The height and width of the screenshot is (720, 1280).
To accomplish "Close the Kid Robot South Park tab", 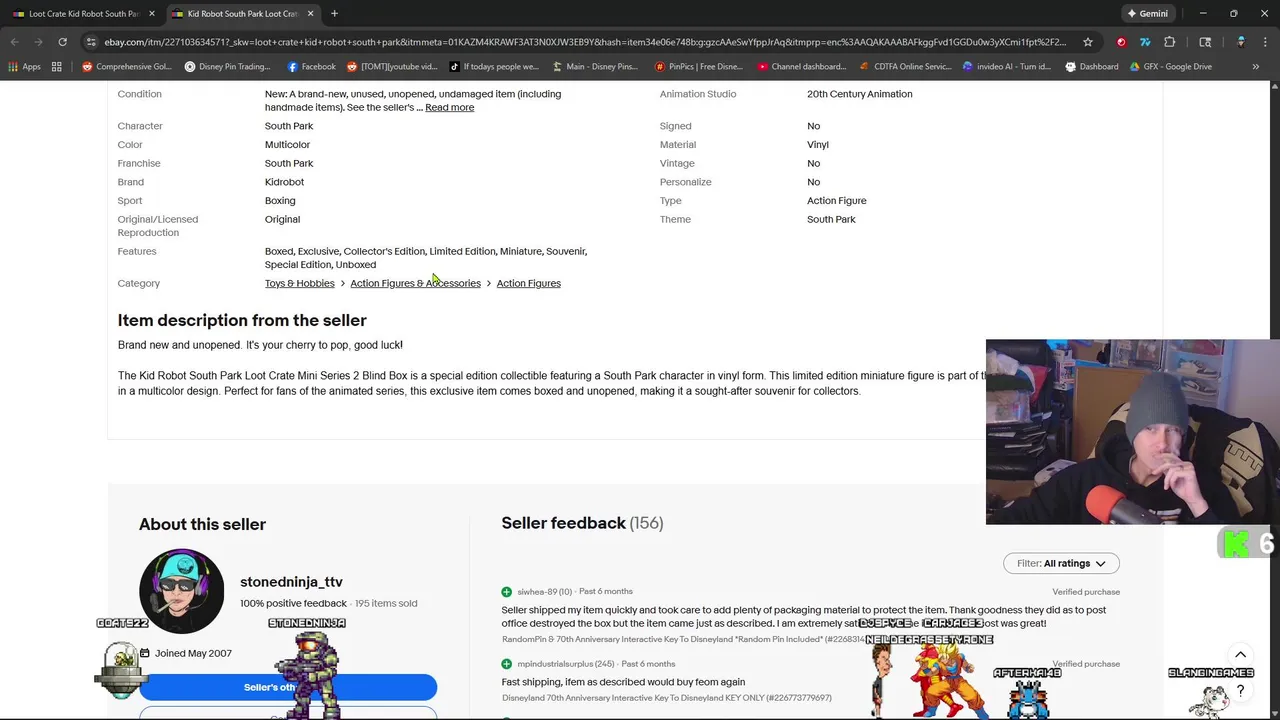I will pos(310,13).
